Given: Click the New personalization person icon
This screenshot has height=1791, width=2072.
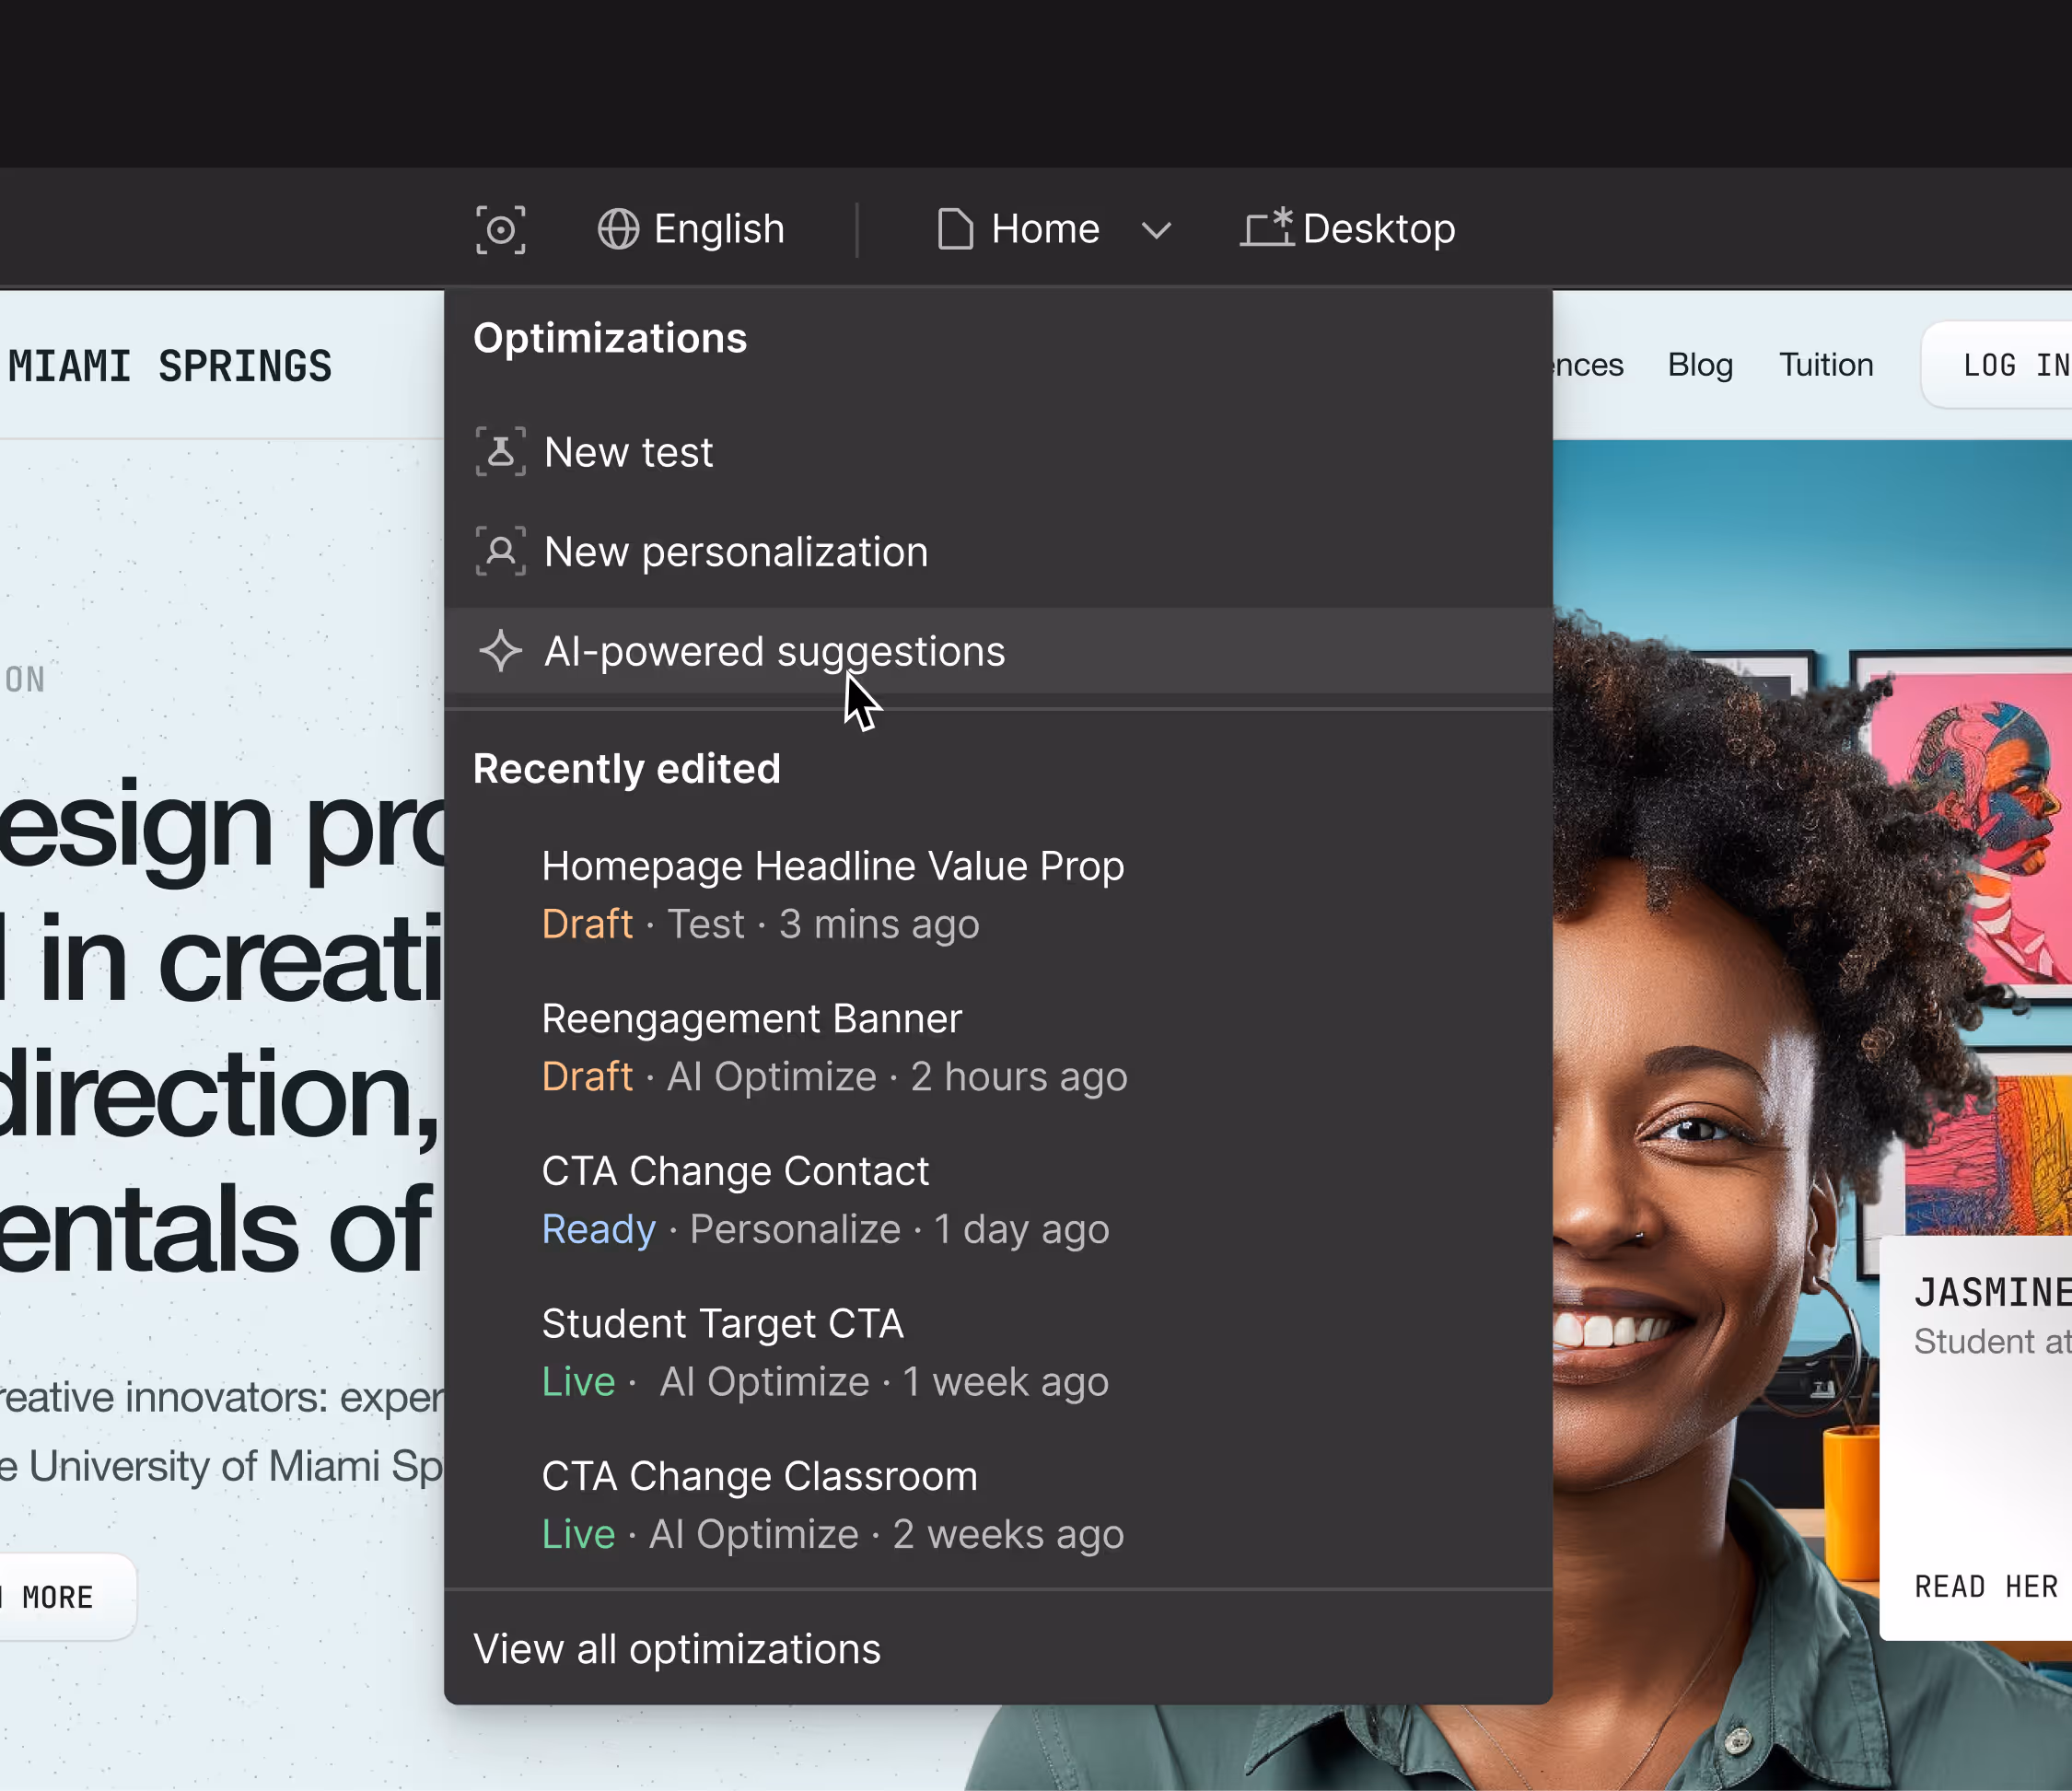Looking at the screenshot, I should [500, 551].
